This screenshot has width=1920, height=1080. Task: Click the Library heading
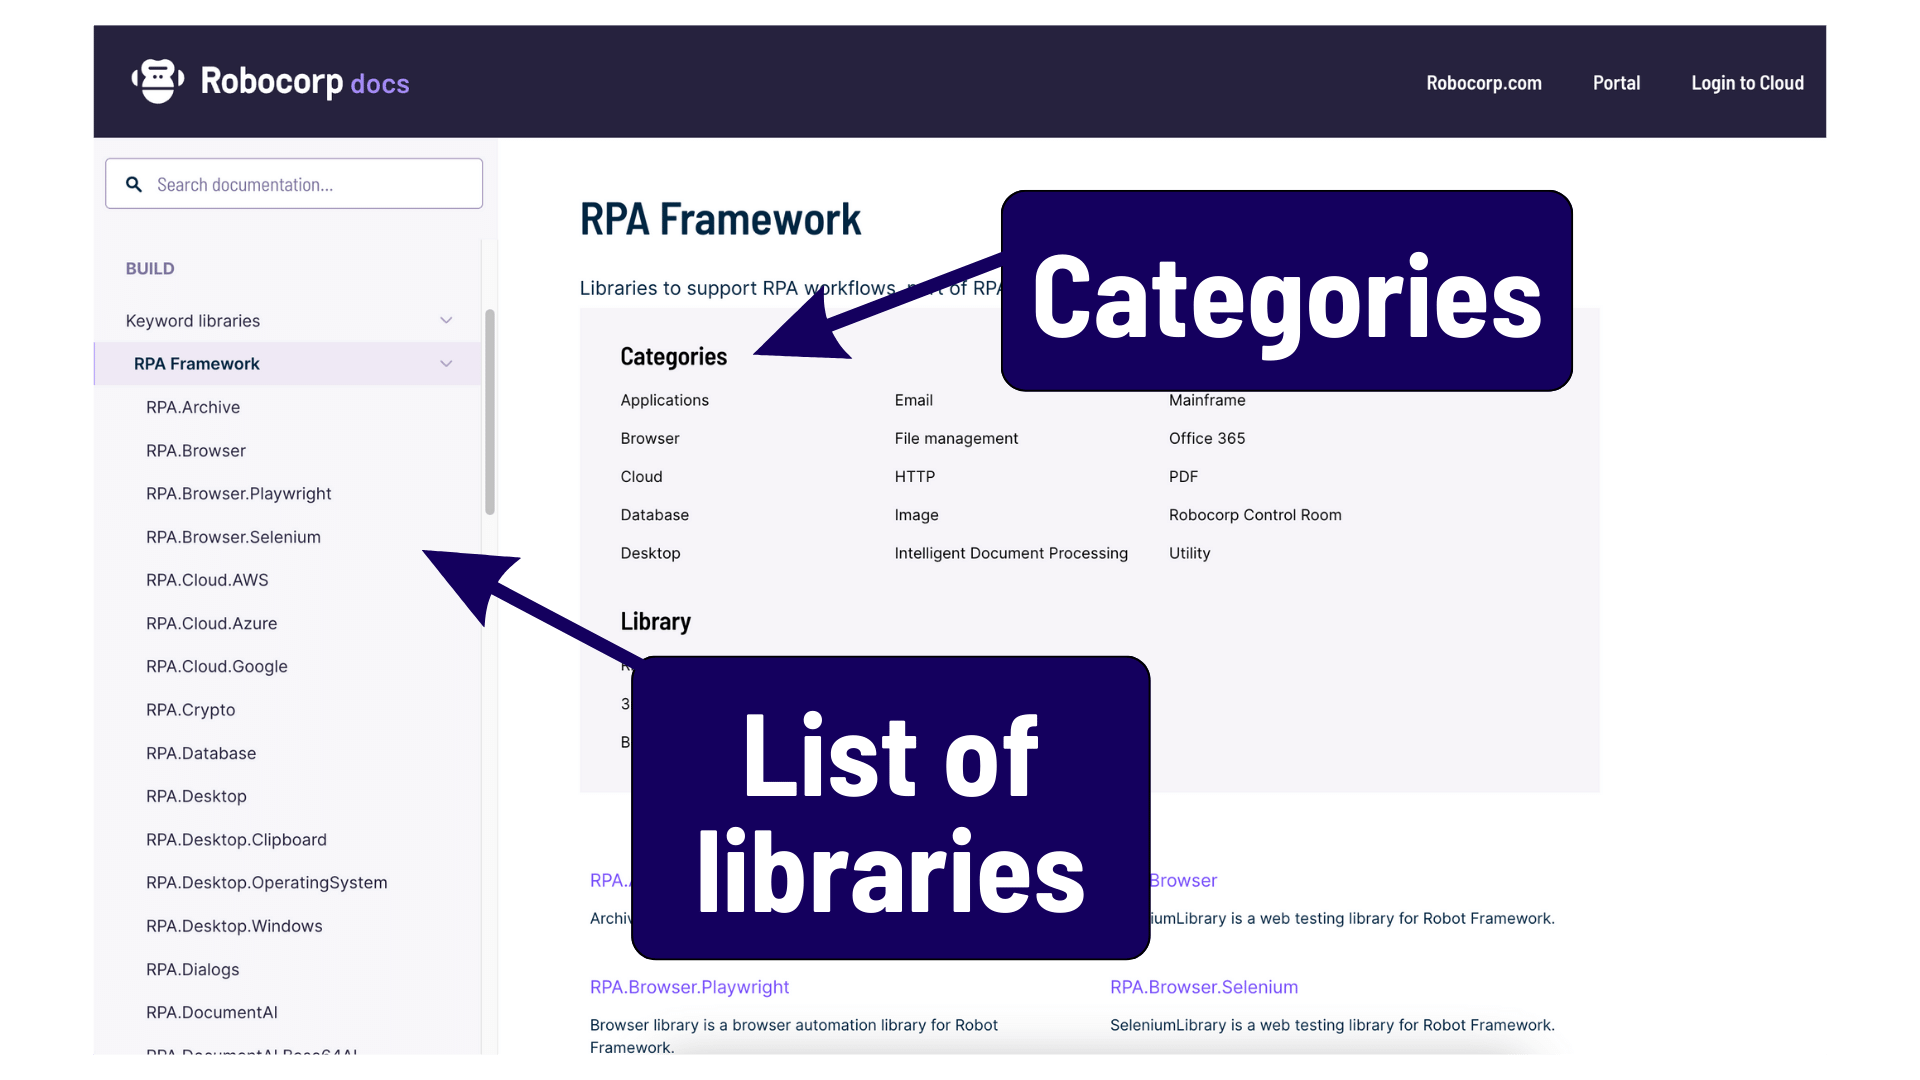pyautogui.click(x=656, y=621)
